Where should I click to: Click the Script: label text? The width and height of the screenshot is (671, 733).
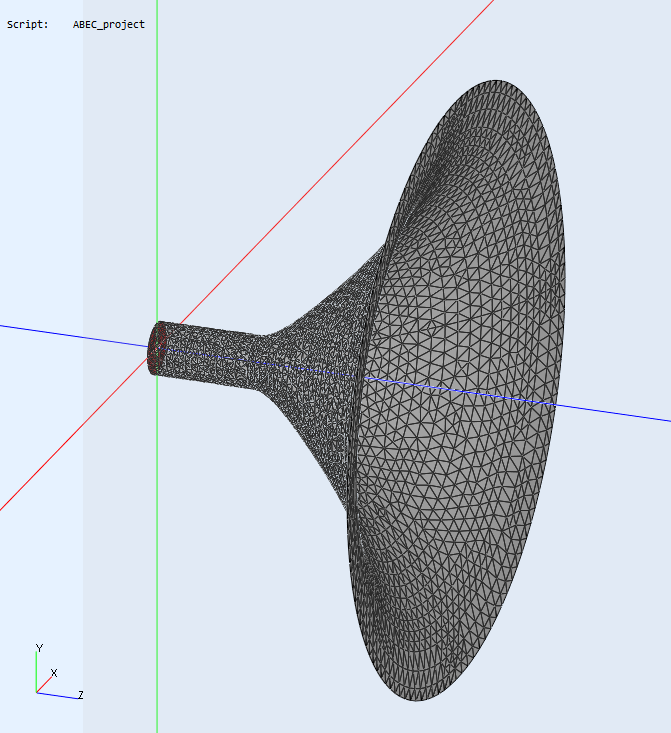click(x=28, y=24)
